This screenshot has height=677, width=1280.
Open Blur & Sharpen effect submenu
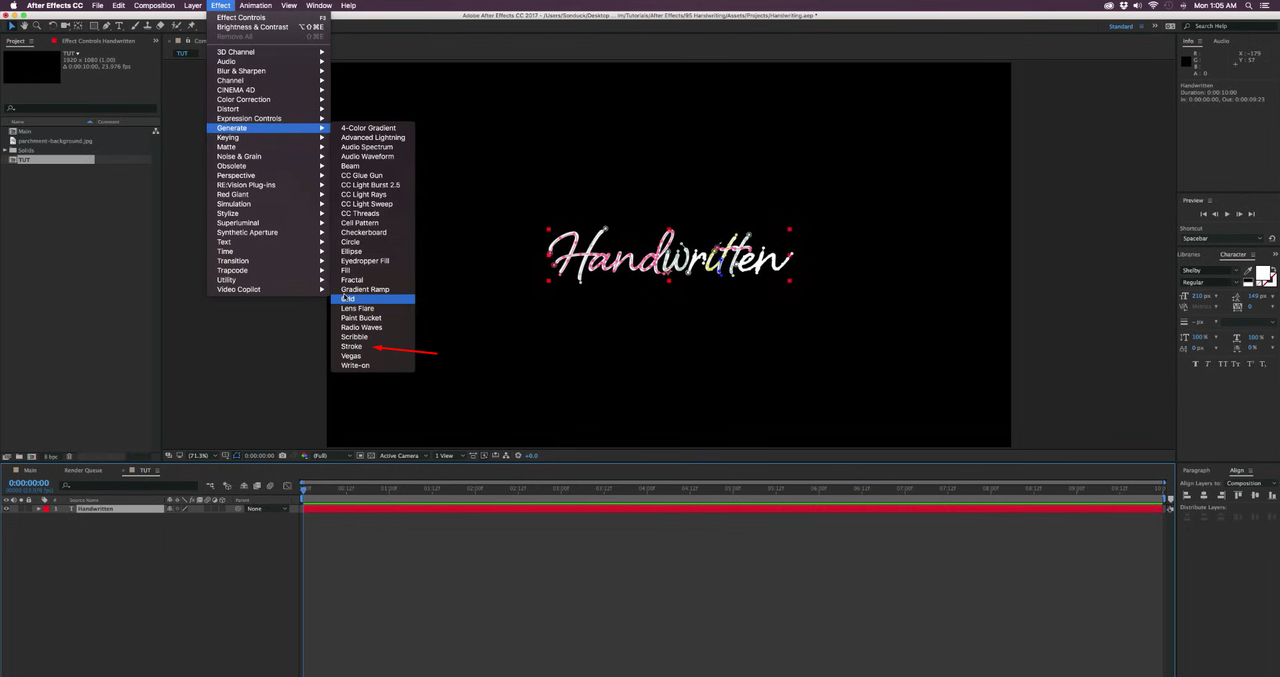[268, 71]
